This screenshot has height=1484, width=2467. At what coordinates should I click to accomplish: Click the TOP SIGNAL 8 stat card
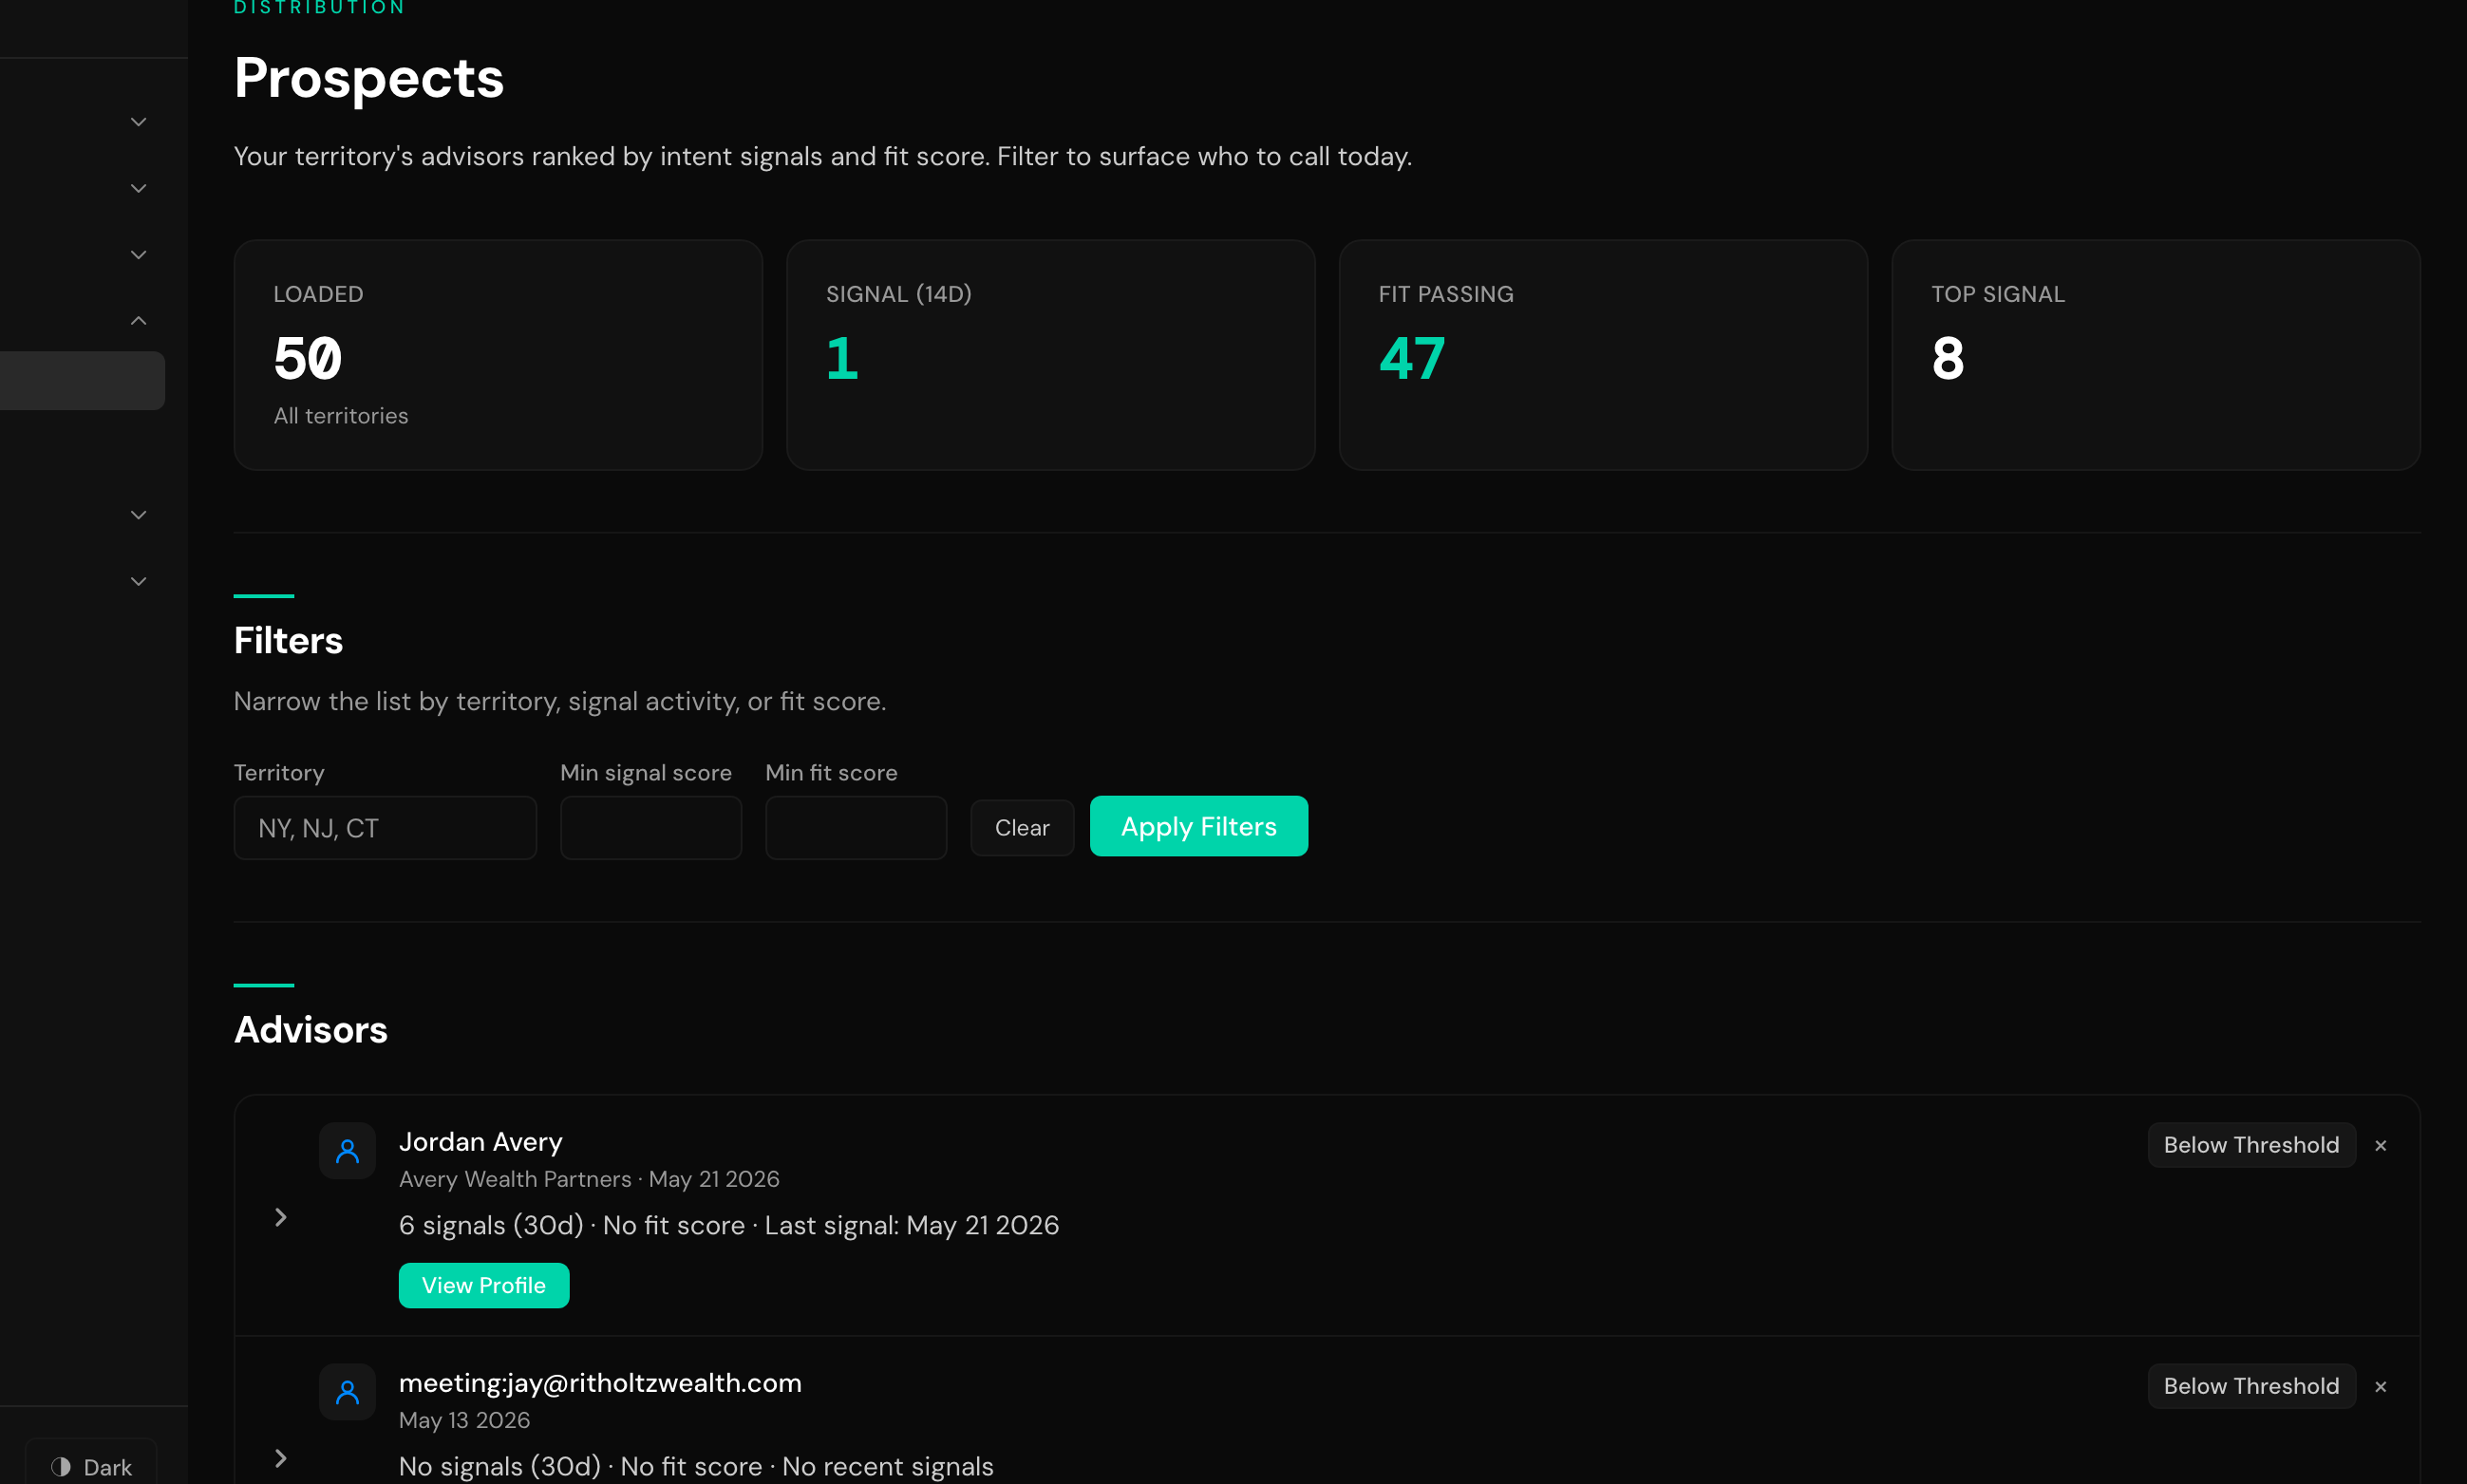pos(2156,355)
